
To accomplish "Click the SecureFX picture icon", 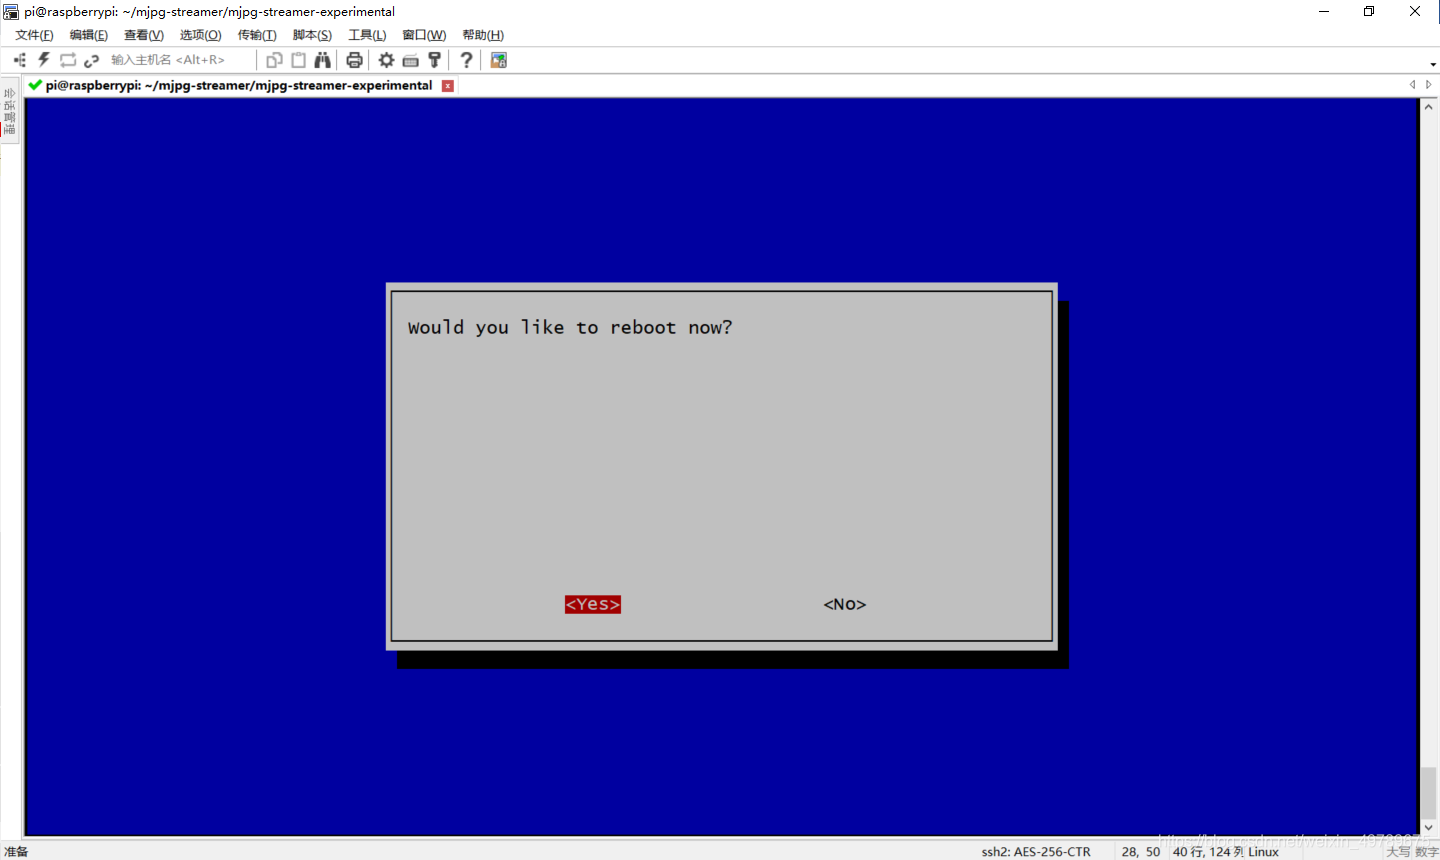I will 498,60.
